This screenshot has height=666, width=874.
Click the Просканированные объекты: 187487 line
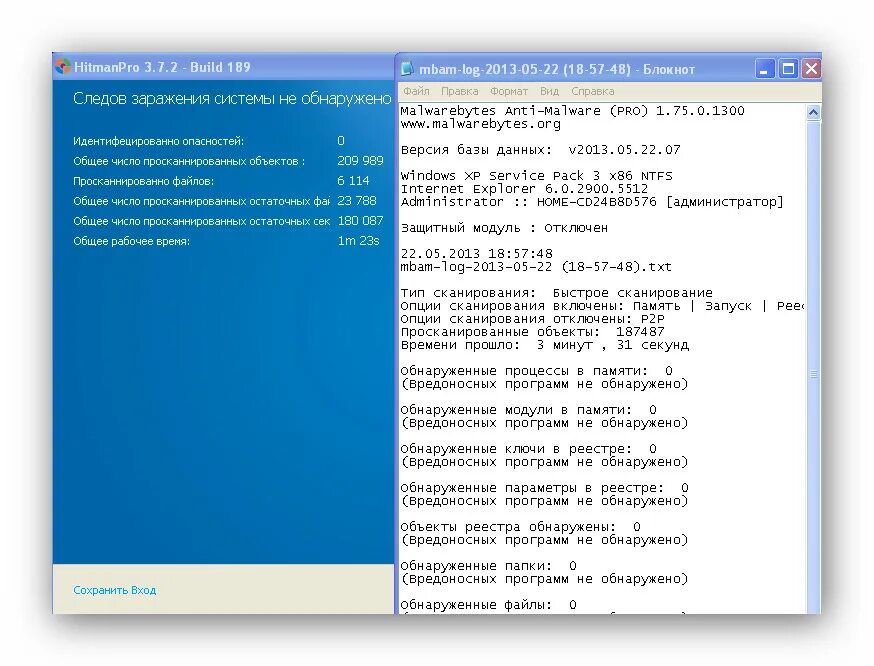click(532, 332)
